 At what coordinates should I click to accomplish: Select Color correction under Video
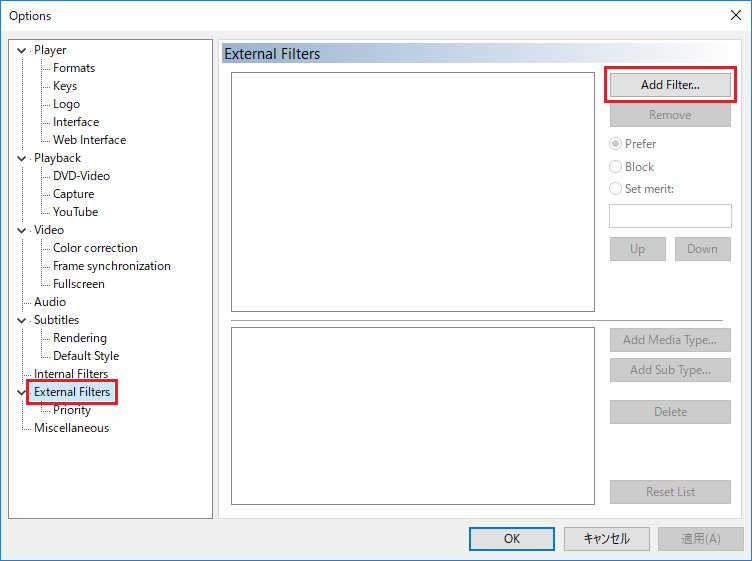pos(95,248)
